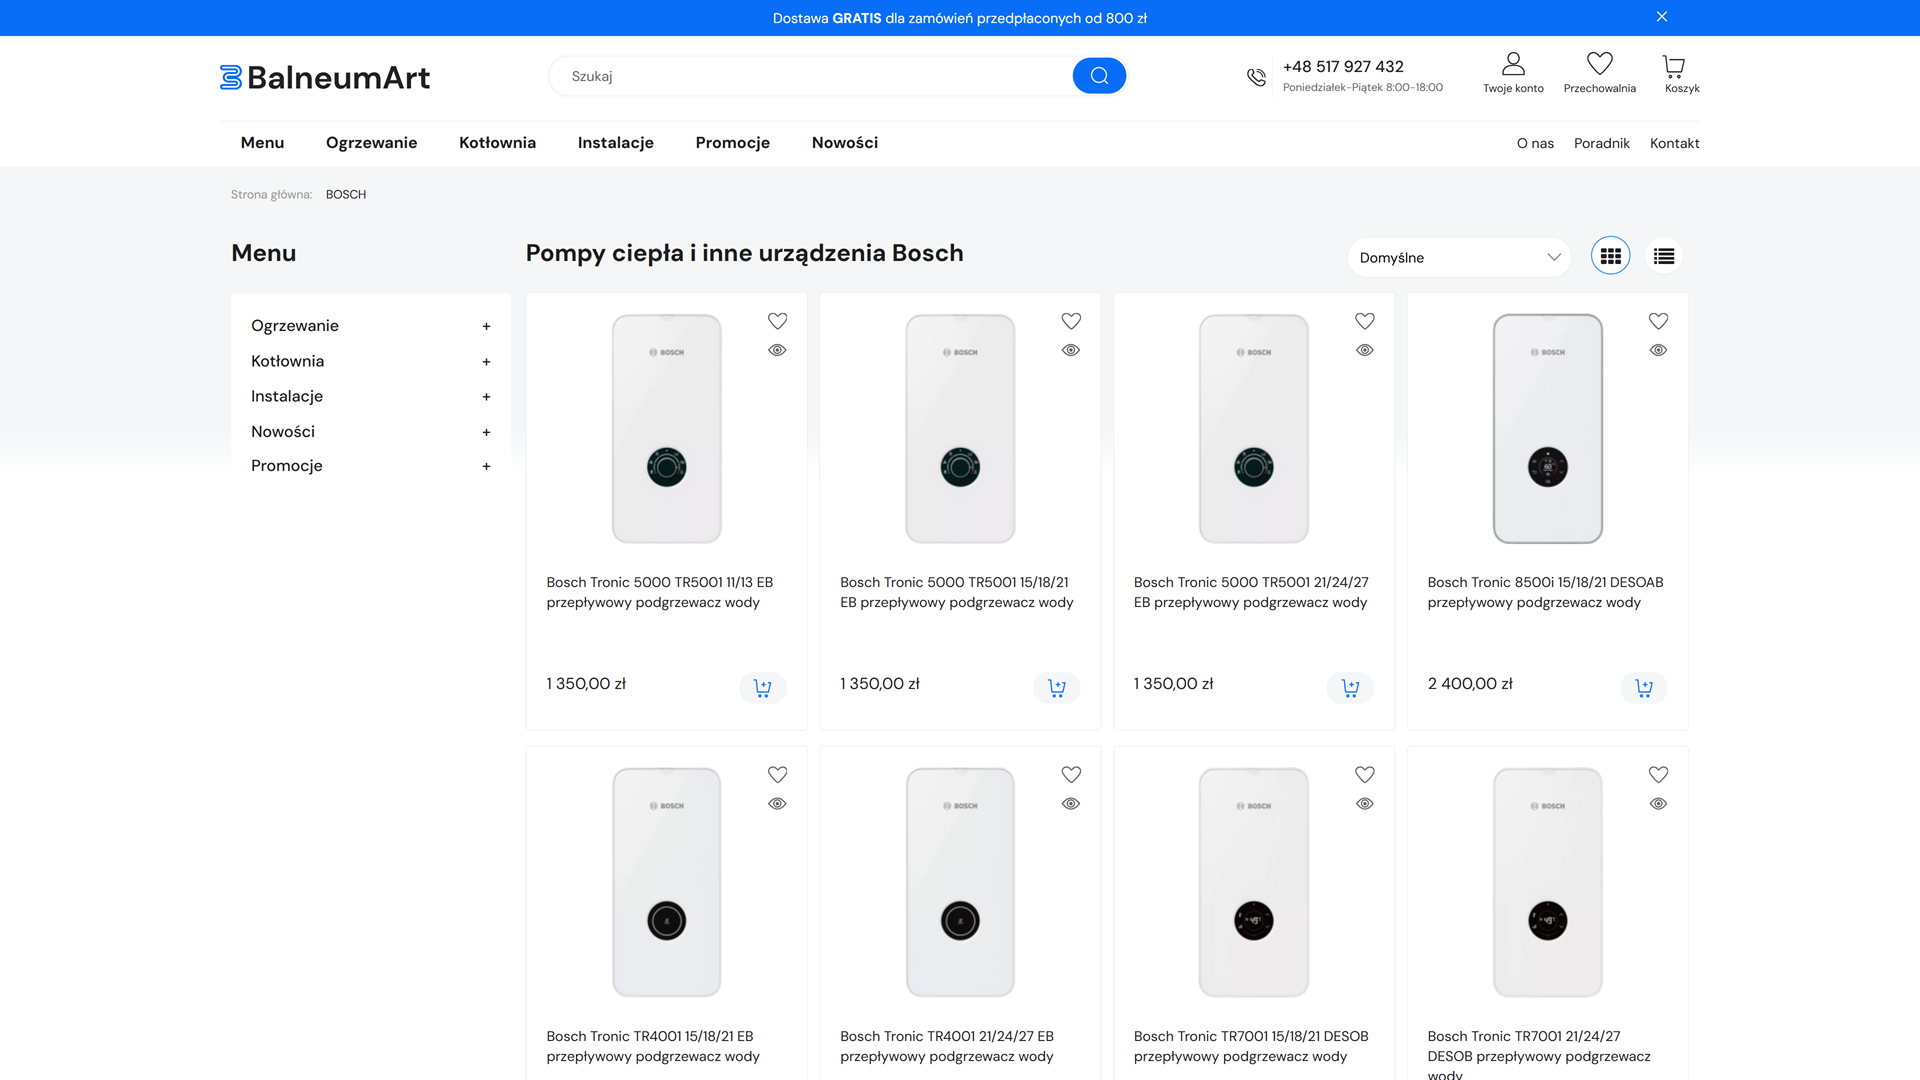Open the Koszyk shopping cart icon
Image resolution: width=1920 pixels, height=1080 pixels.
pyautogui.click(x=1674, y=67)
